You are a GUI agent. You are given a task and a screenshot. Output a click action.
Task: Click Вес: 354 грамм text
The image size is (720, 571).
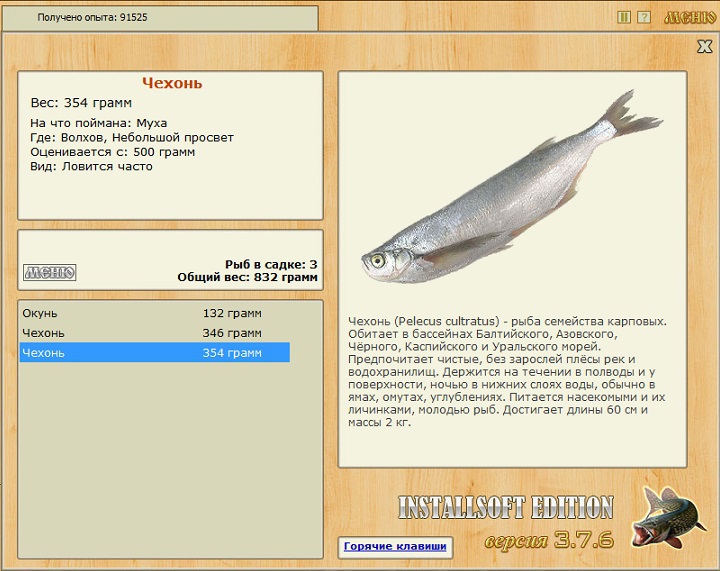tap(81, 102)
